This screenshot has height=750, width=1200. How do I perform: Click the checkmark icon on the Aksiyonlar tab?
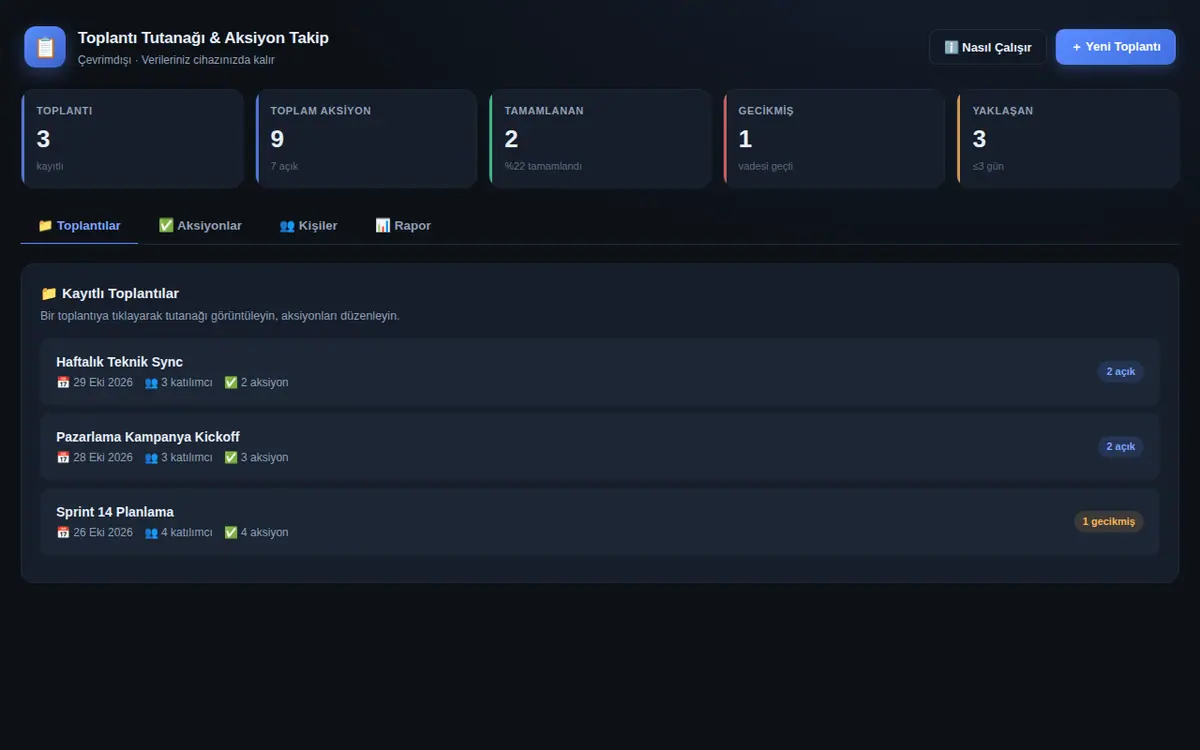point(166,226)
